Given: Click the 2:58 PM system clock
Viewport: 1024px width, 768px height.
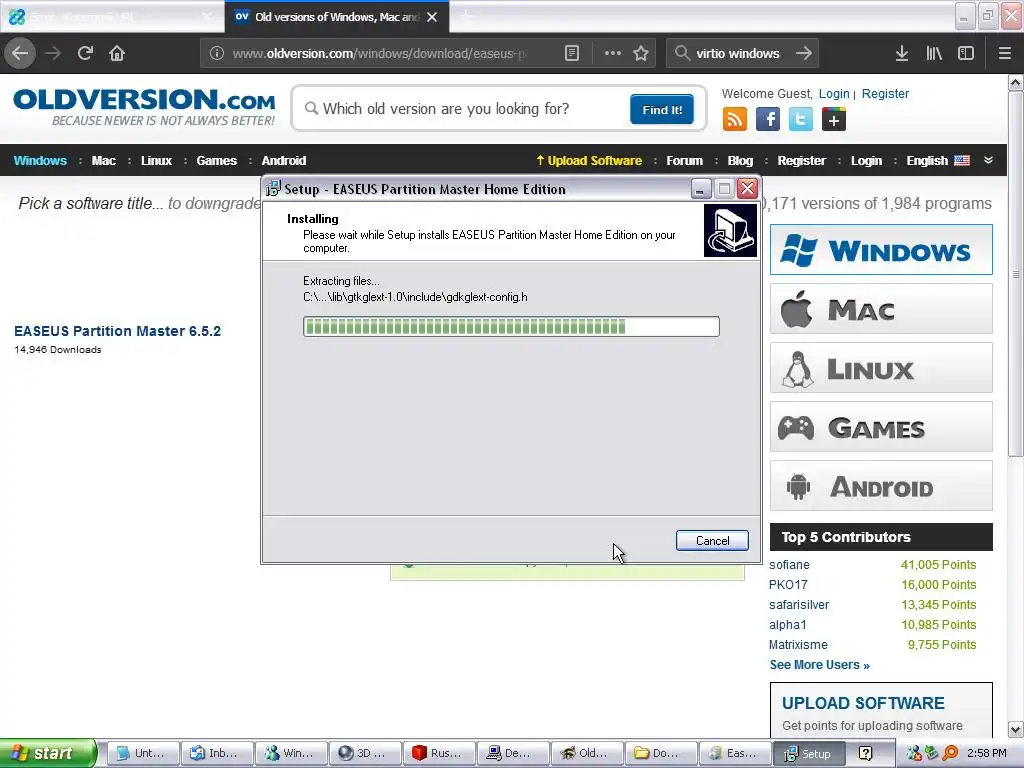Looking at the screenshot, I should (x=986, y=753).
